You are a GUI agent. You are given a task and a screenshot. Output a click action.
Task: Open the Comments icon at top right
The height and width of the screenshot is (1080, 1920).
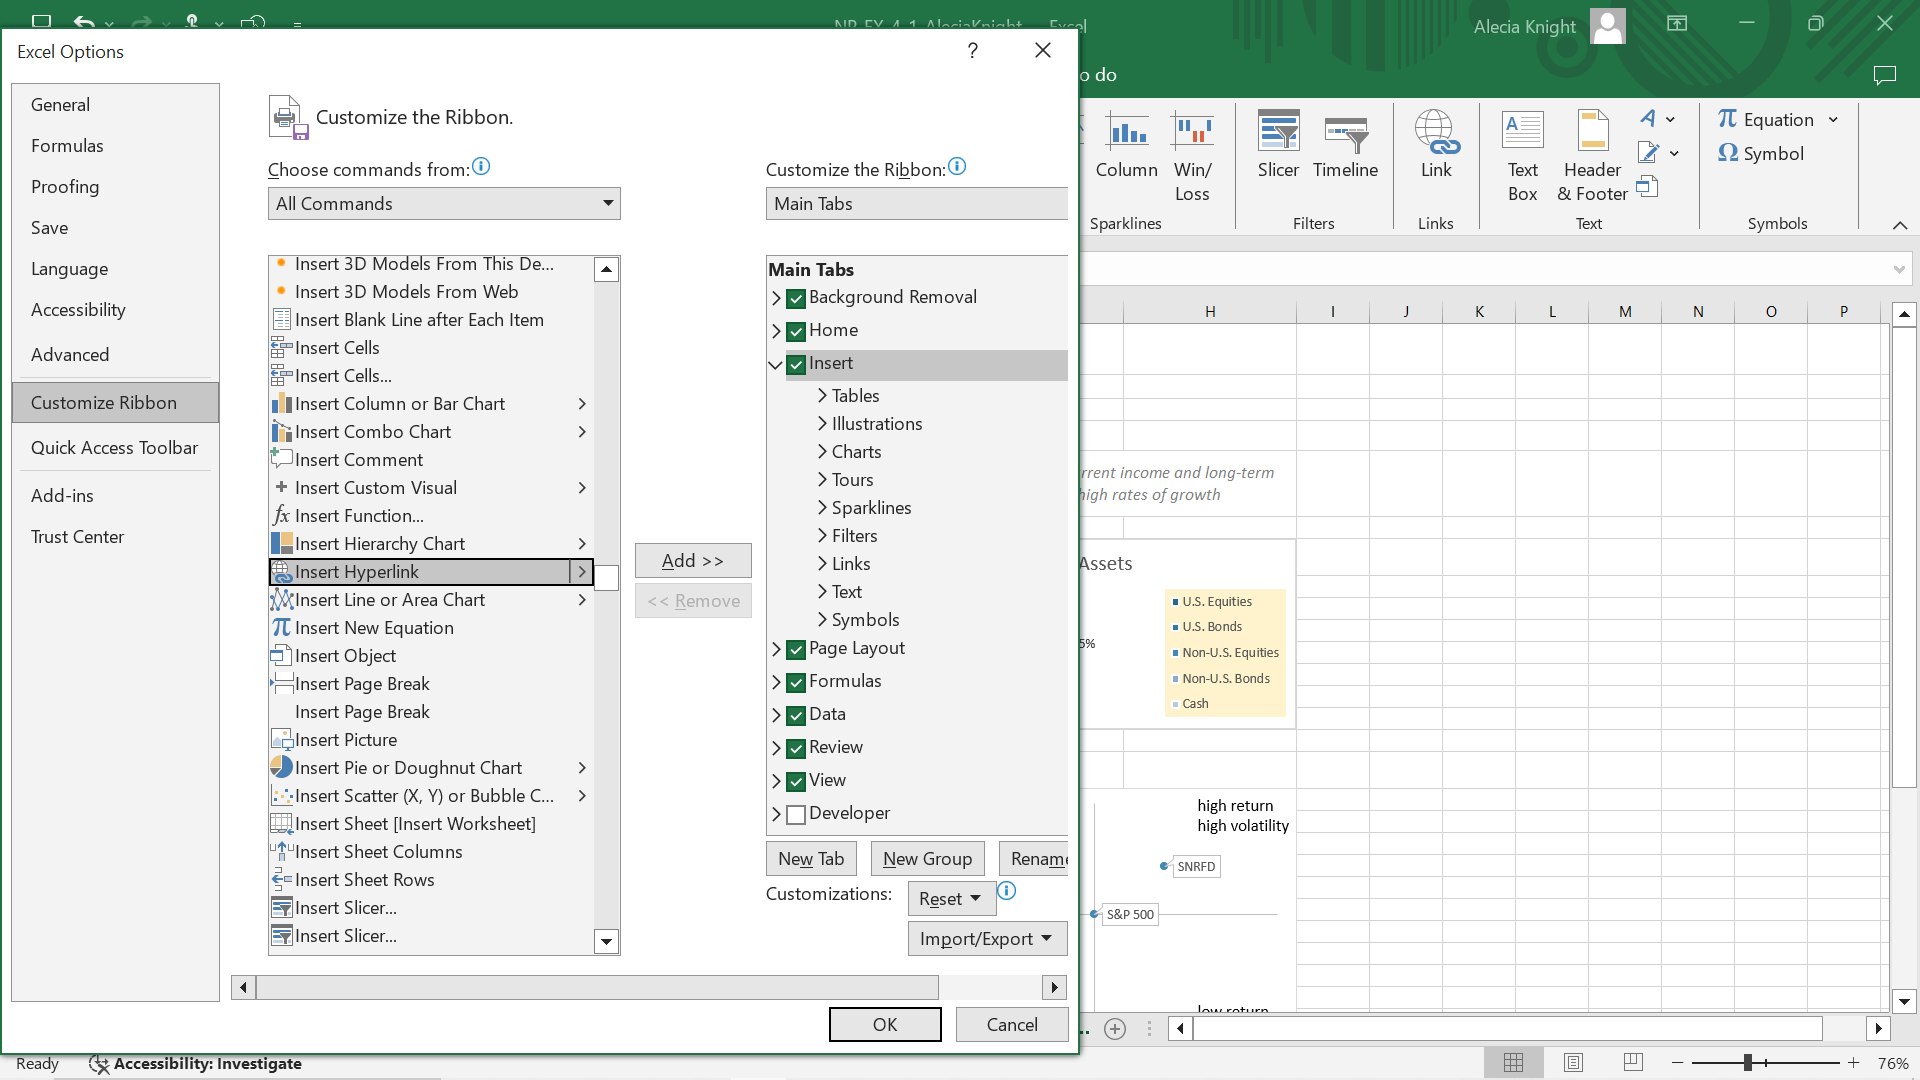[x=1885, y=75]
